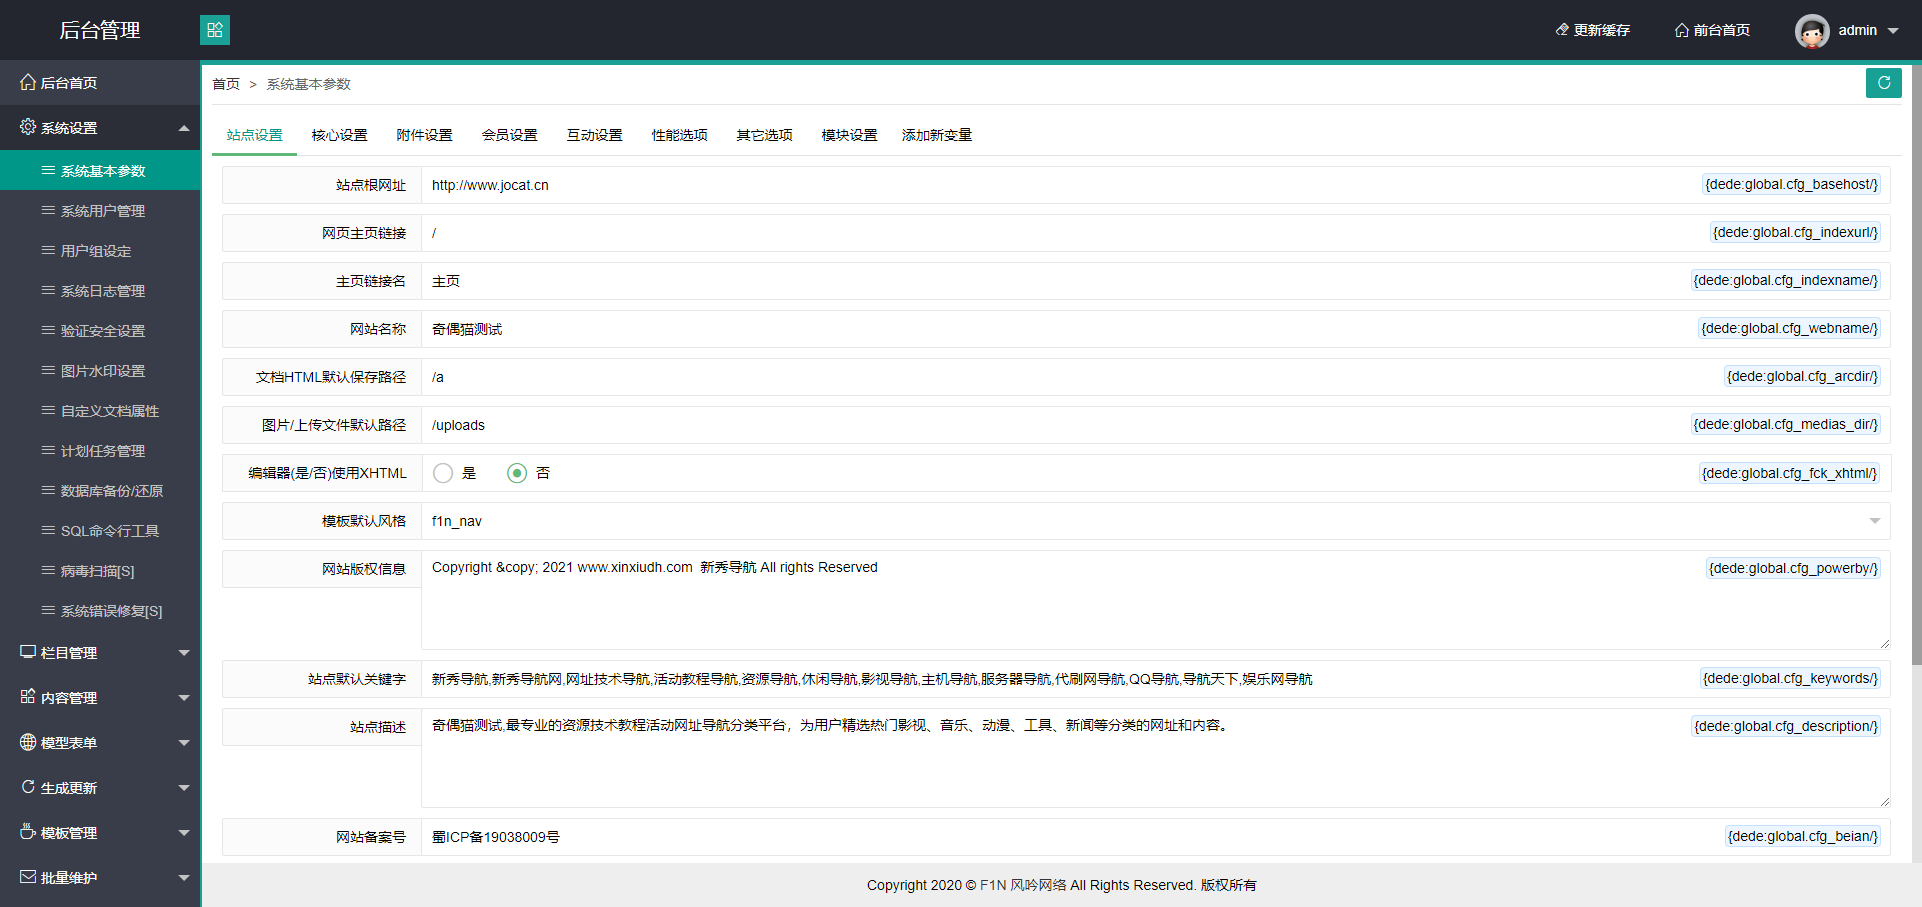
Task: Click the 批量维护 envelope icon
Action: pyautogui.click(x=28, y=877)
